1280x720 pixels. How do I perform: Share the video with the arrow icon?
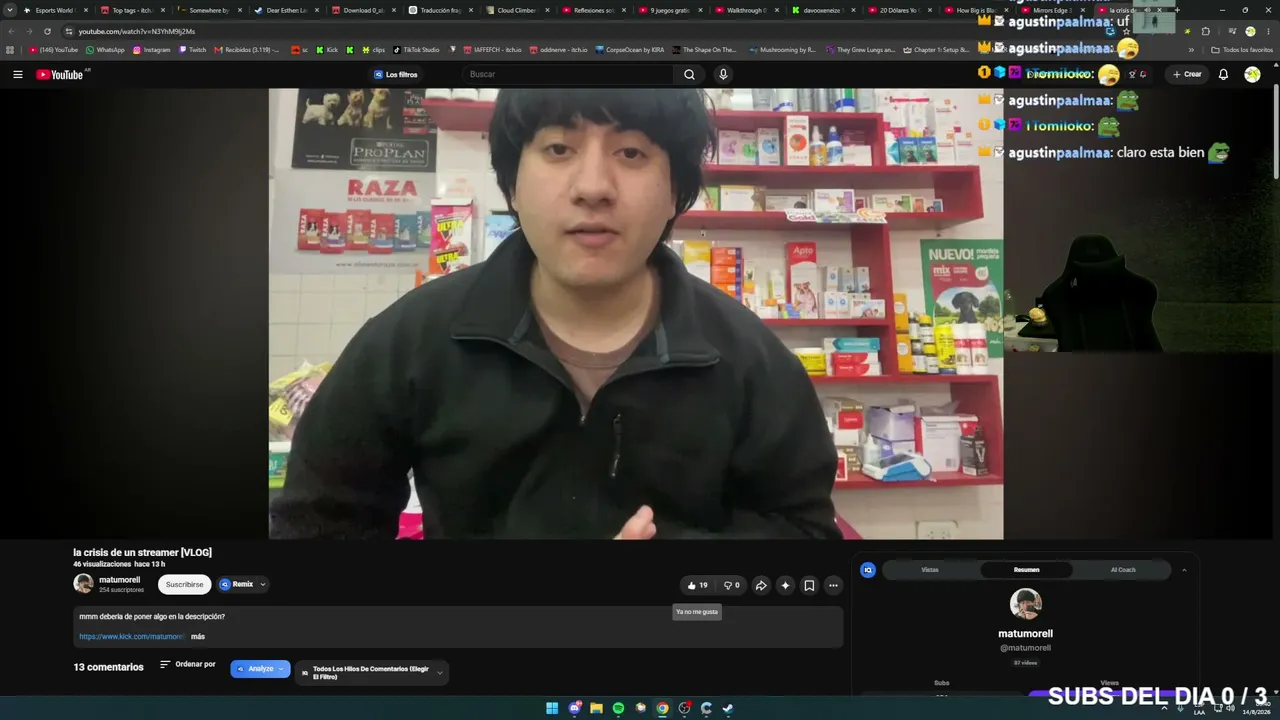(x=761, y=586)
